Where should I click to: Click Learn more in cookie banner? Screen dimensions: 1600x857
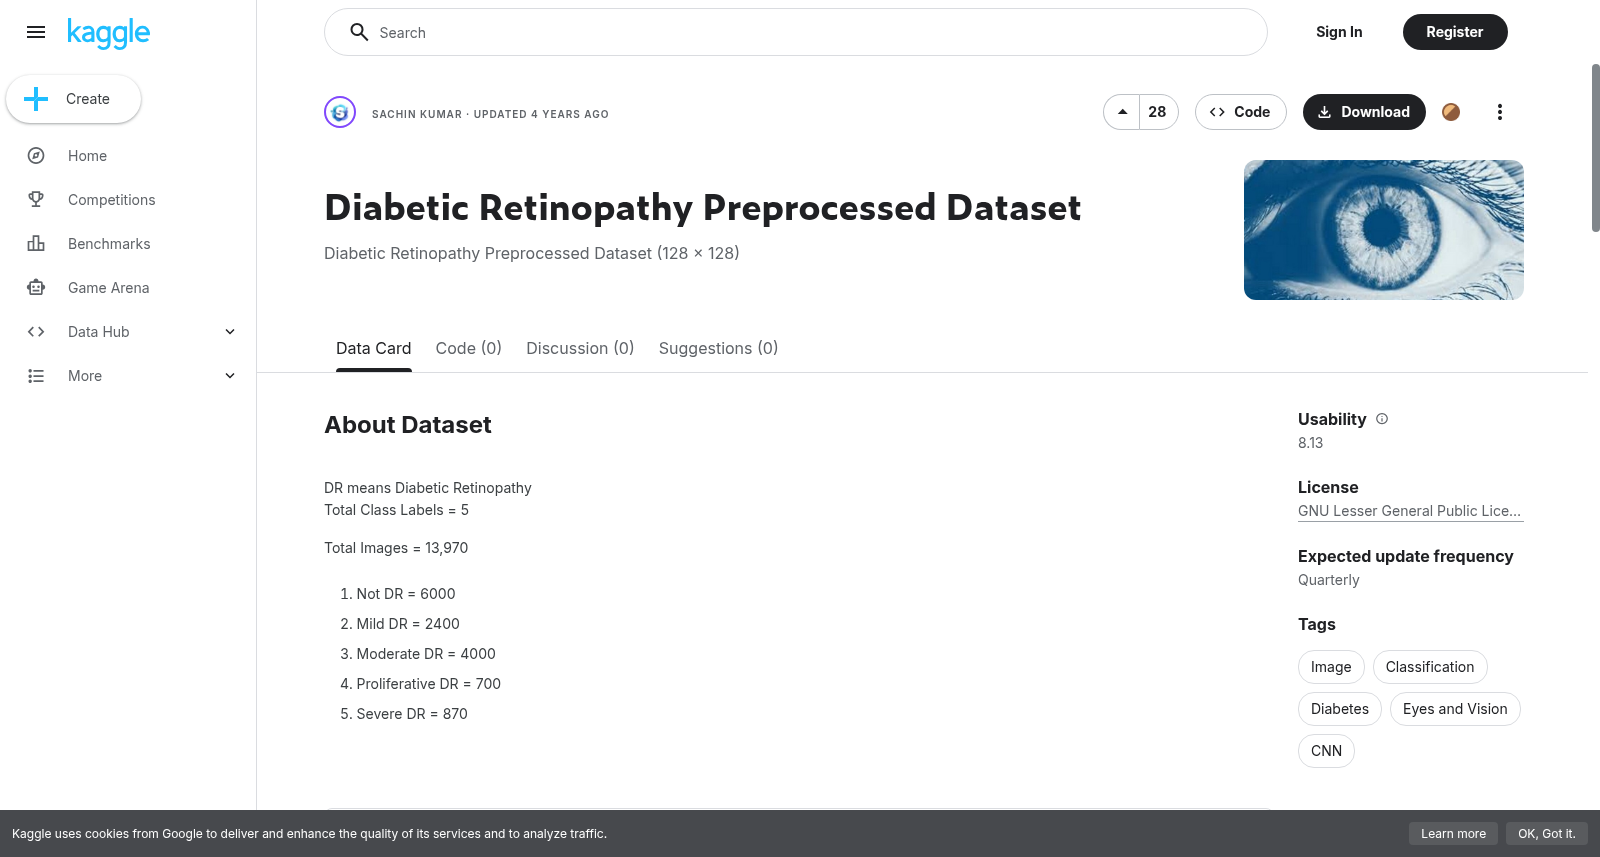1453,834
